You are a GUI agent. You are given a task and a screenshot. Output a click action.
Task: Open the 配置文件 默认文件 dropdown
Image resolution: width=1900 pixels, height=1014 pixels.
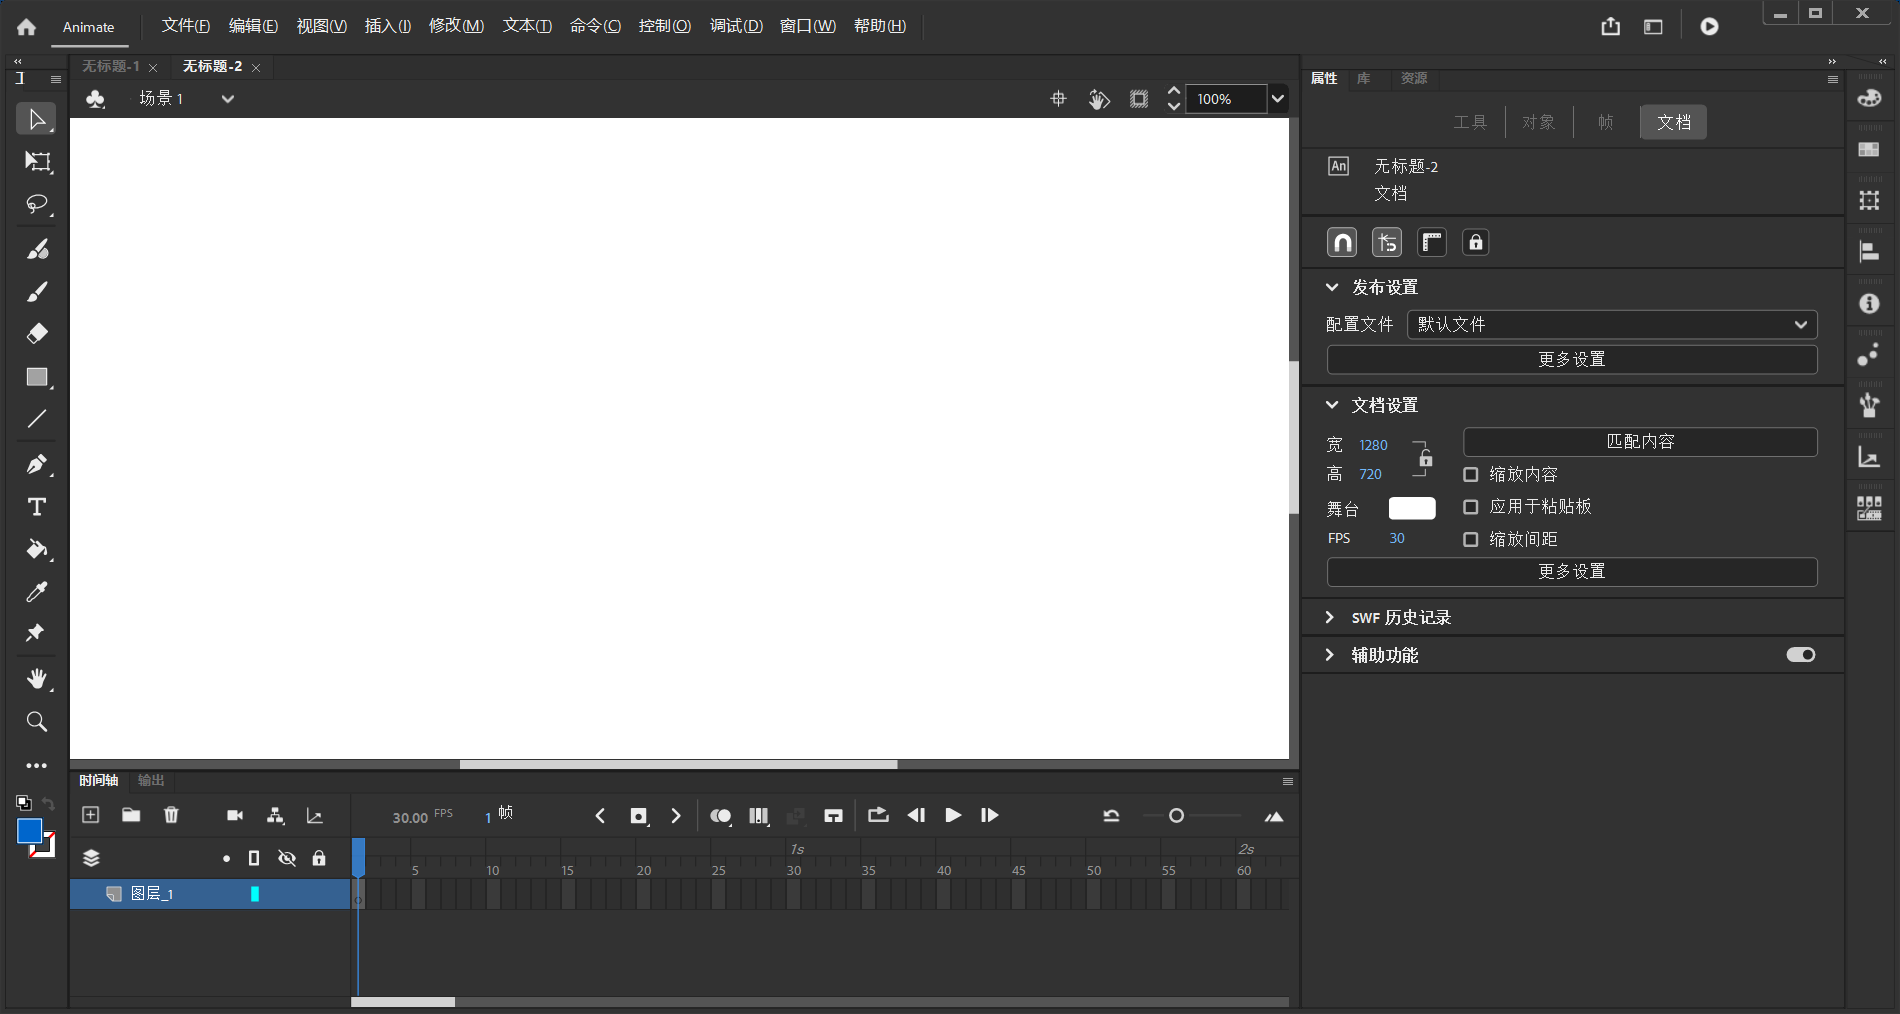[x=1612, y=324]
